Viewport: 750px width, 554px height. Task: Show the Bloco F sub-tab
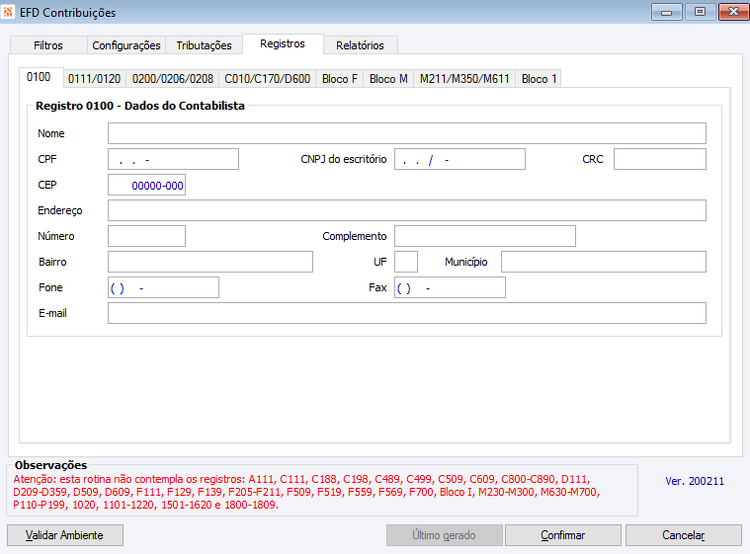point(340,79)
